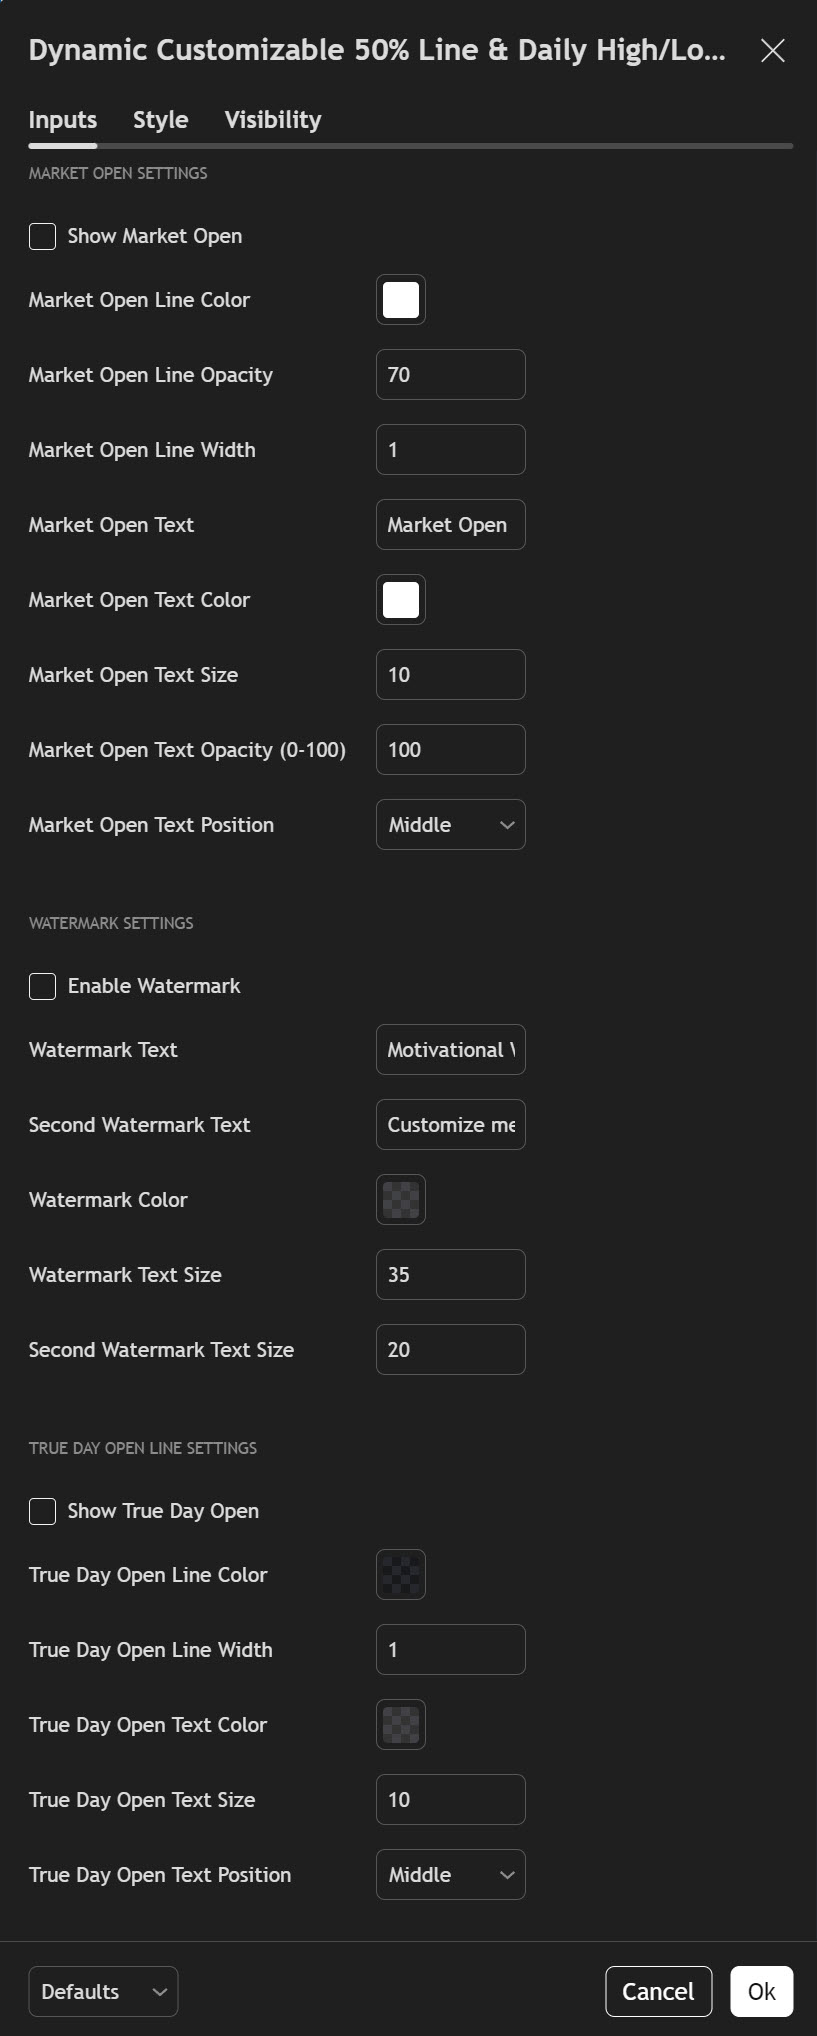
Task: Open the Watermark Color swatch
Action: (401, 1200)
